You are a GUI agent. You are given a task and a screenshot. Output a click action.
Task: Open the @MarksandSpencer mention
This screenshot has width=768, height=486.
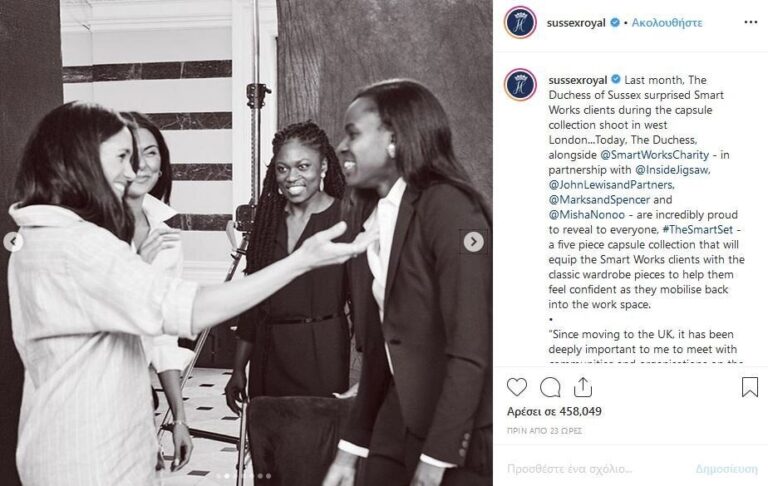(x=599, y=200)
